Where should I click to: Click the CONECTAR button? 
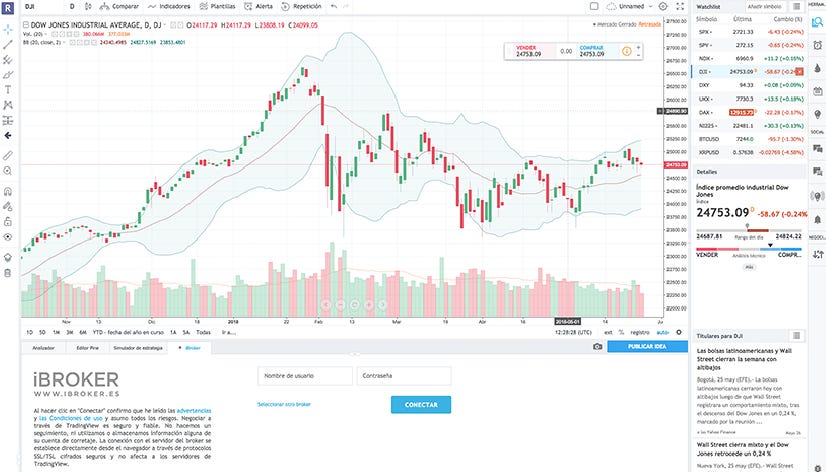click(x=421, y=405)
